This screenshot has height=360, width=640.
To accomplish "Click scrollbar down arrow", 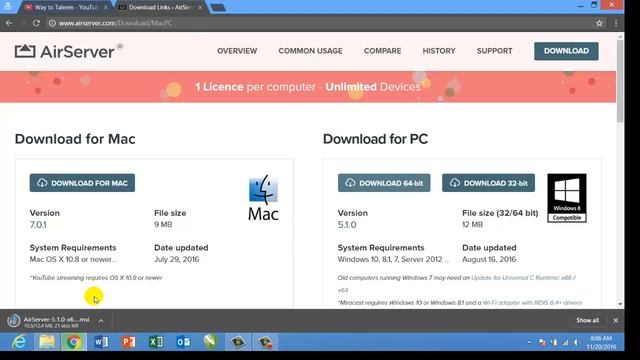I will 620,304.
